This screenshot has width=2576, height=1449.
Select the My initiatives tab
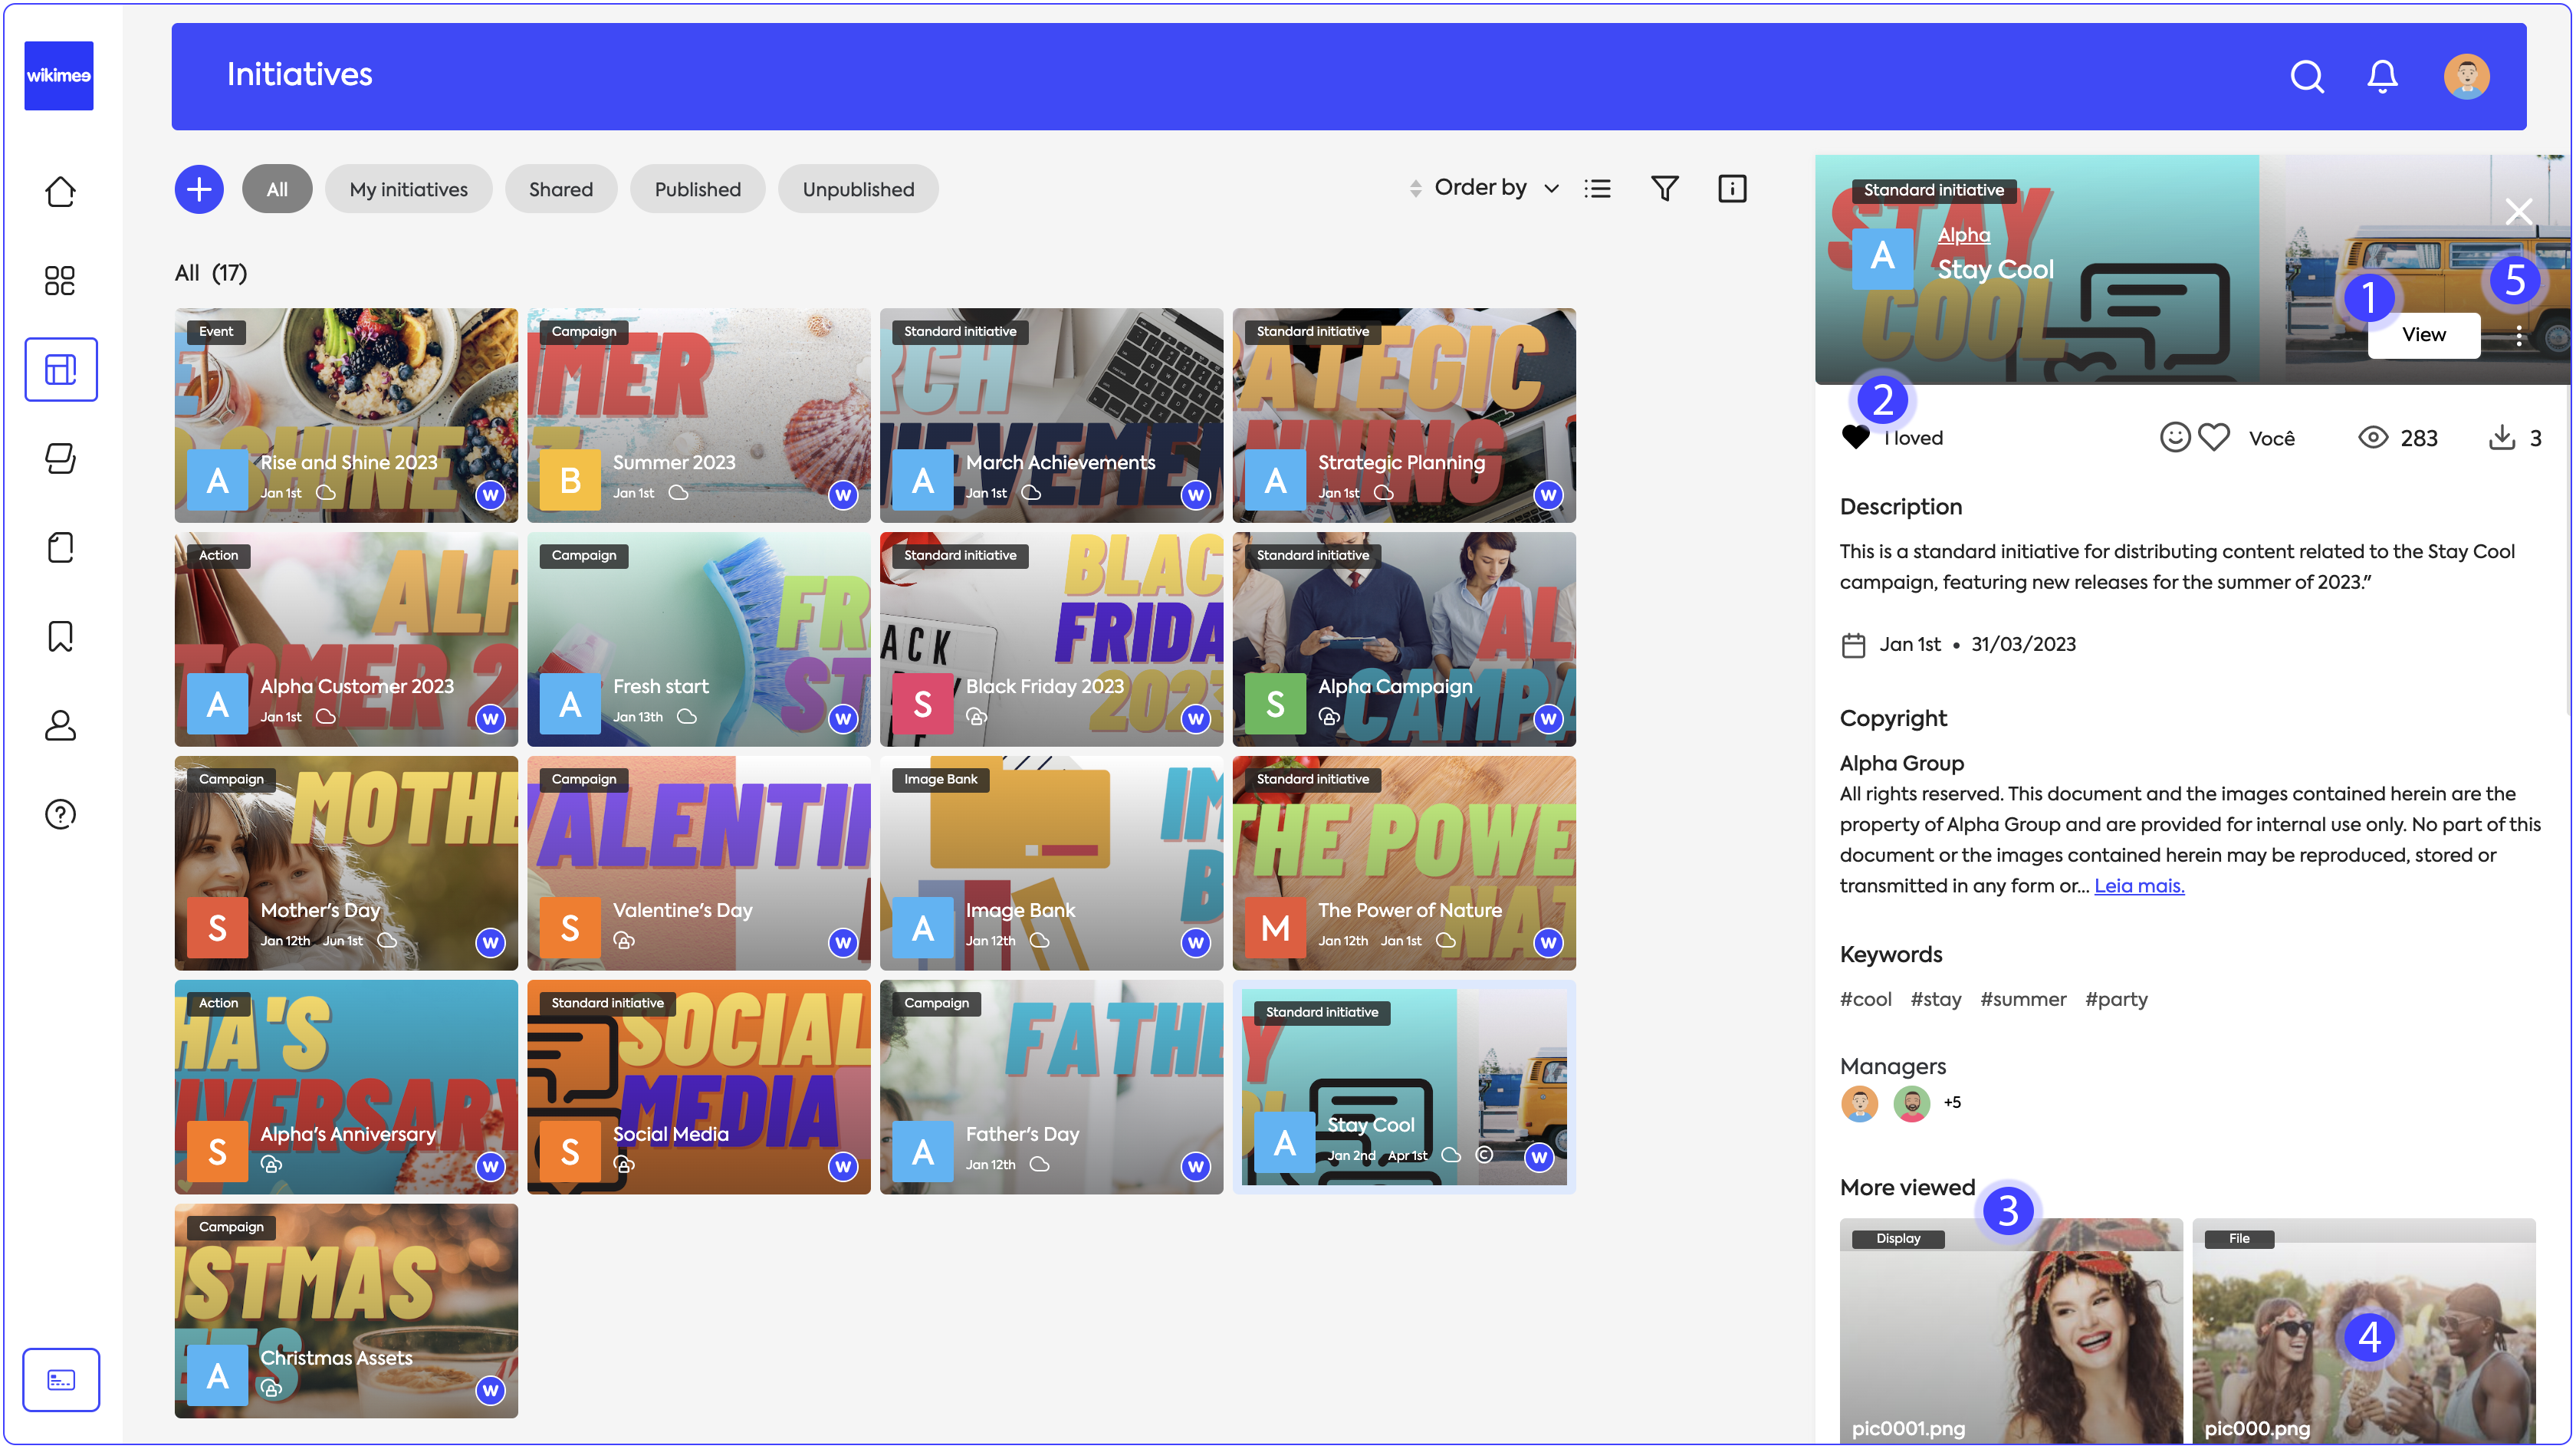point(408,189)
